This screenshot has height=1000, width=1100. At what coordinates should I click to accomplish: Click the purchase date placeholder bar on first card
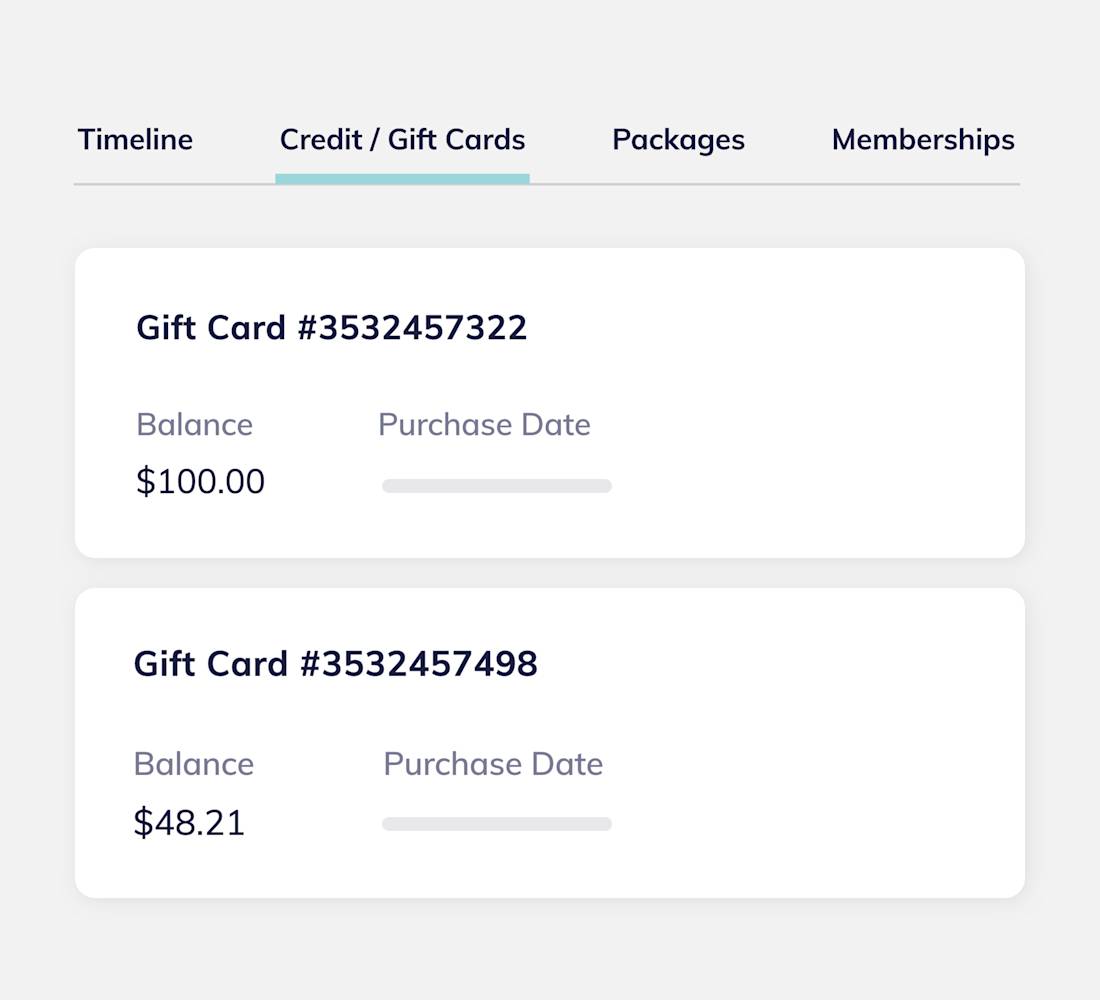click(496, 485)
